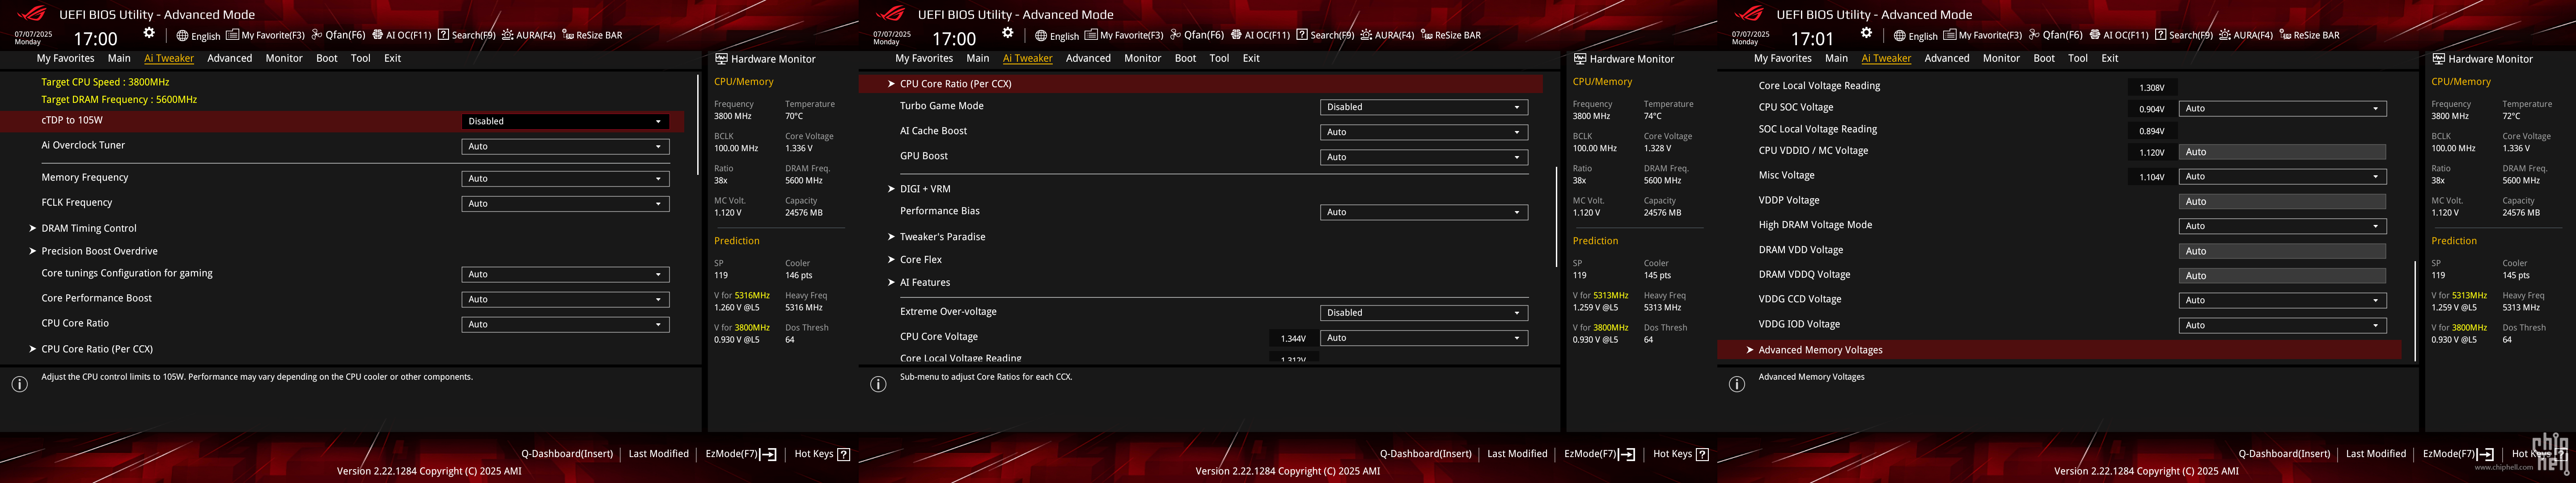Open Qfan(F6) fan control in left BIOS screen

point(338,35)
